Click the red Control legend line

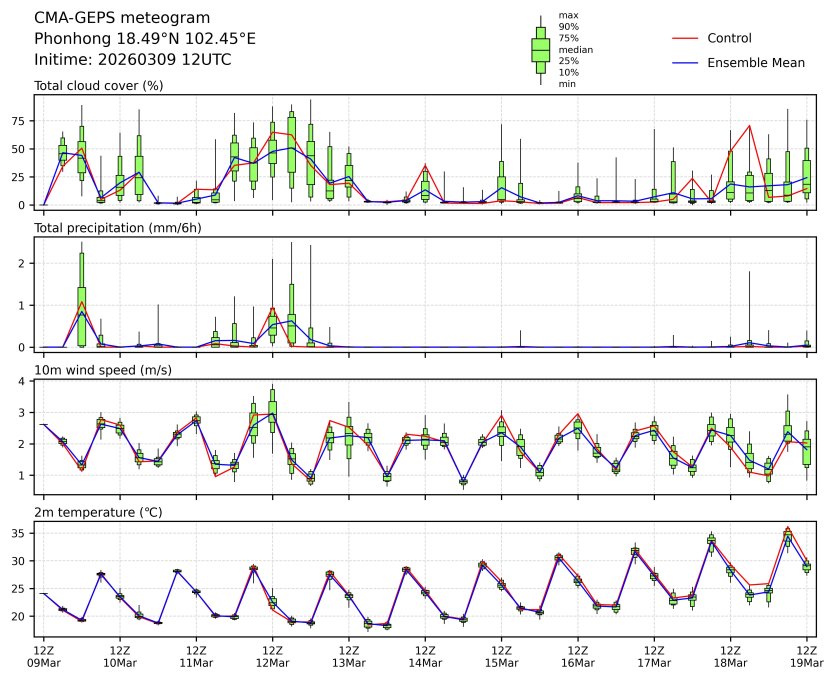(683, 38)
